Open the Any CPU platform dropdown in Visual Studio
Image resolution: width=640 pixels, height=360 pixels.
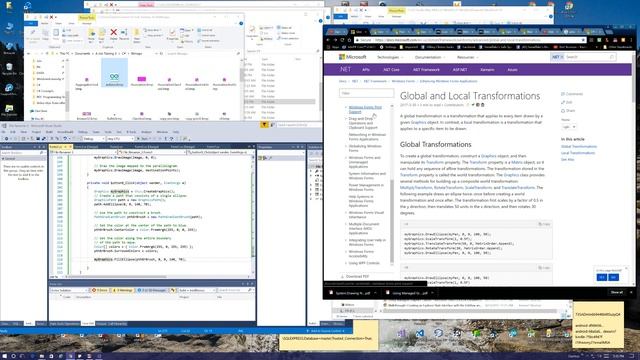(120, 139)
